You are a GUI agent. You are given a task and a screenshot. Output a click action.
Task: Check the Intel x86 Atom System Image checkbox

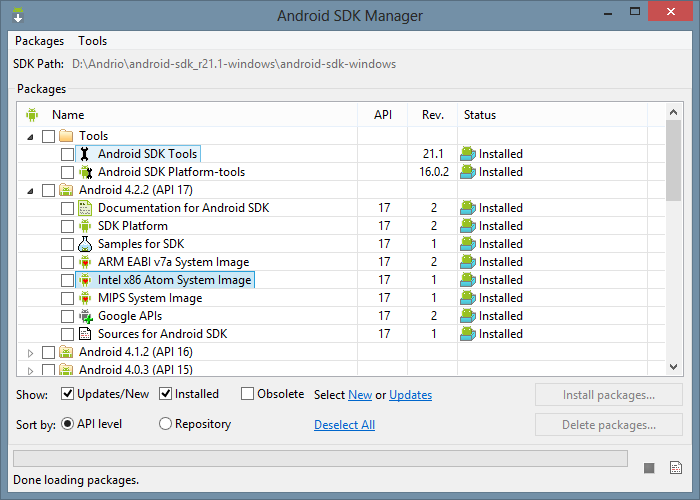(67, 280)
